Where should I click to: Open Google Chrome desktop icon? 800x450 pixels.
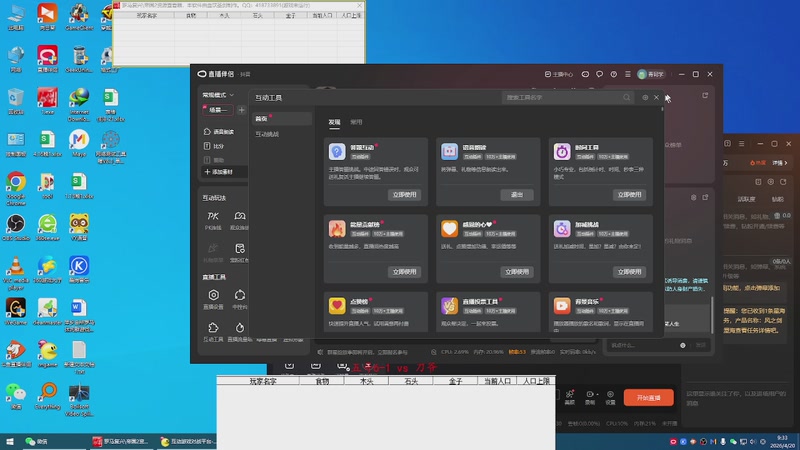16,189
